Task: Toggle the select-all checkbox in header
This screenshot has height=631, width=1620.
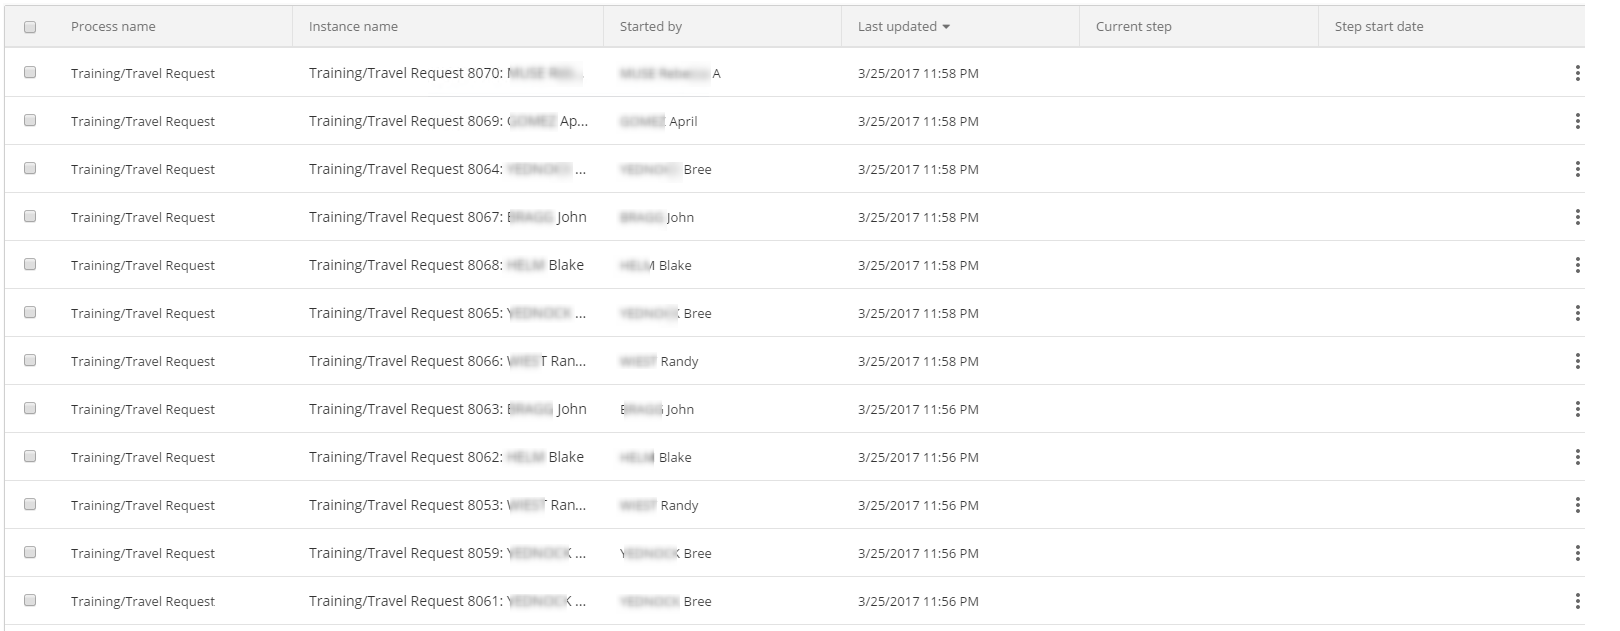Action: click(x=30, y=27)
